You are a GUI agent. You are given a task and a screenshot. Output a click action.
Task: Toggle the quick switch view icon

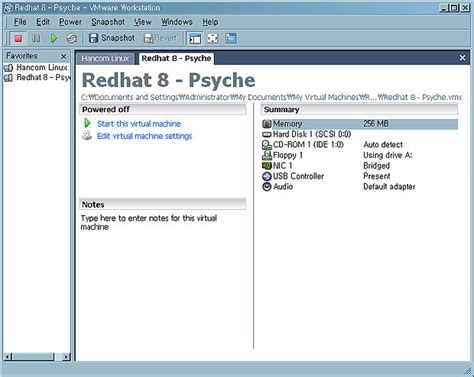[231, 38]
